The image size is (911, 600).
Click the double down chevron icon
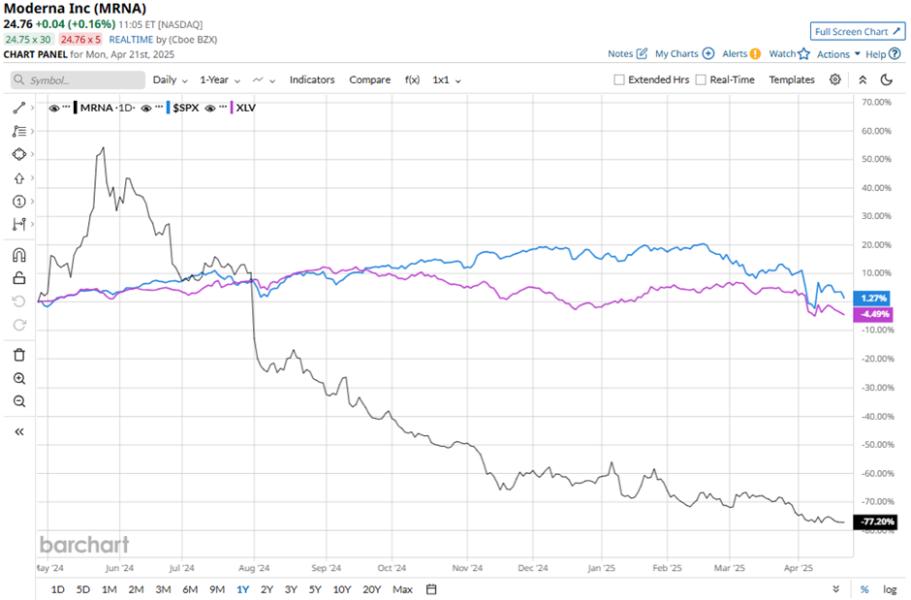(836, 590)
